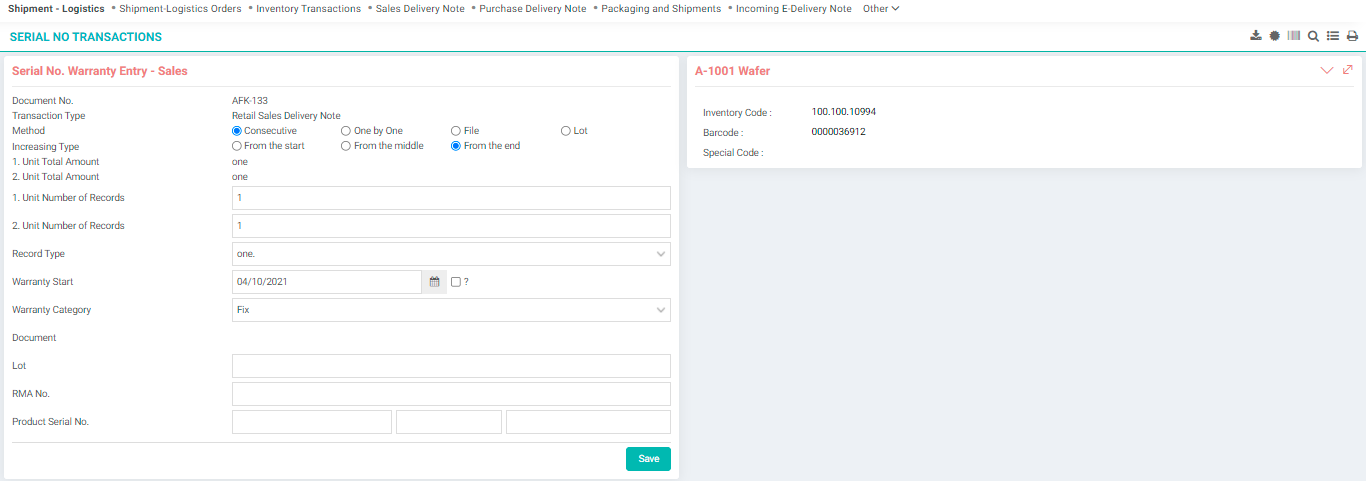Click the Save button
This screenshot has height=481, width=1366.
click(649, 459)
